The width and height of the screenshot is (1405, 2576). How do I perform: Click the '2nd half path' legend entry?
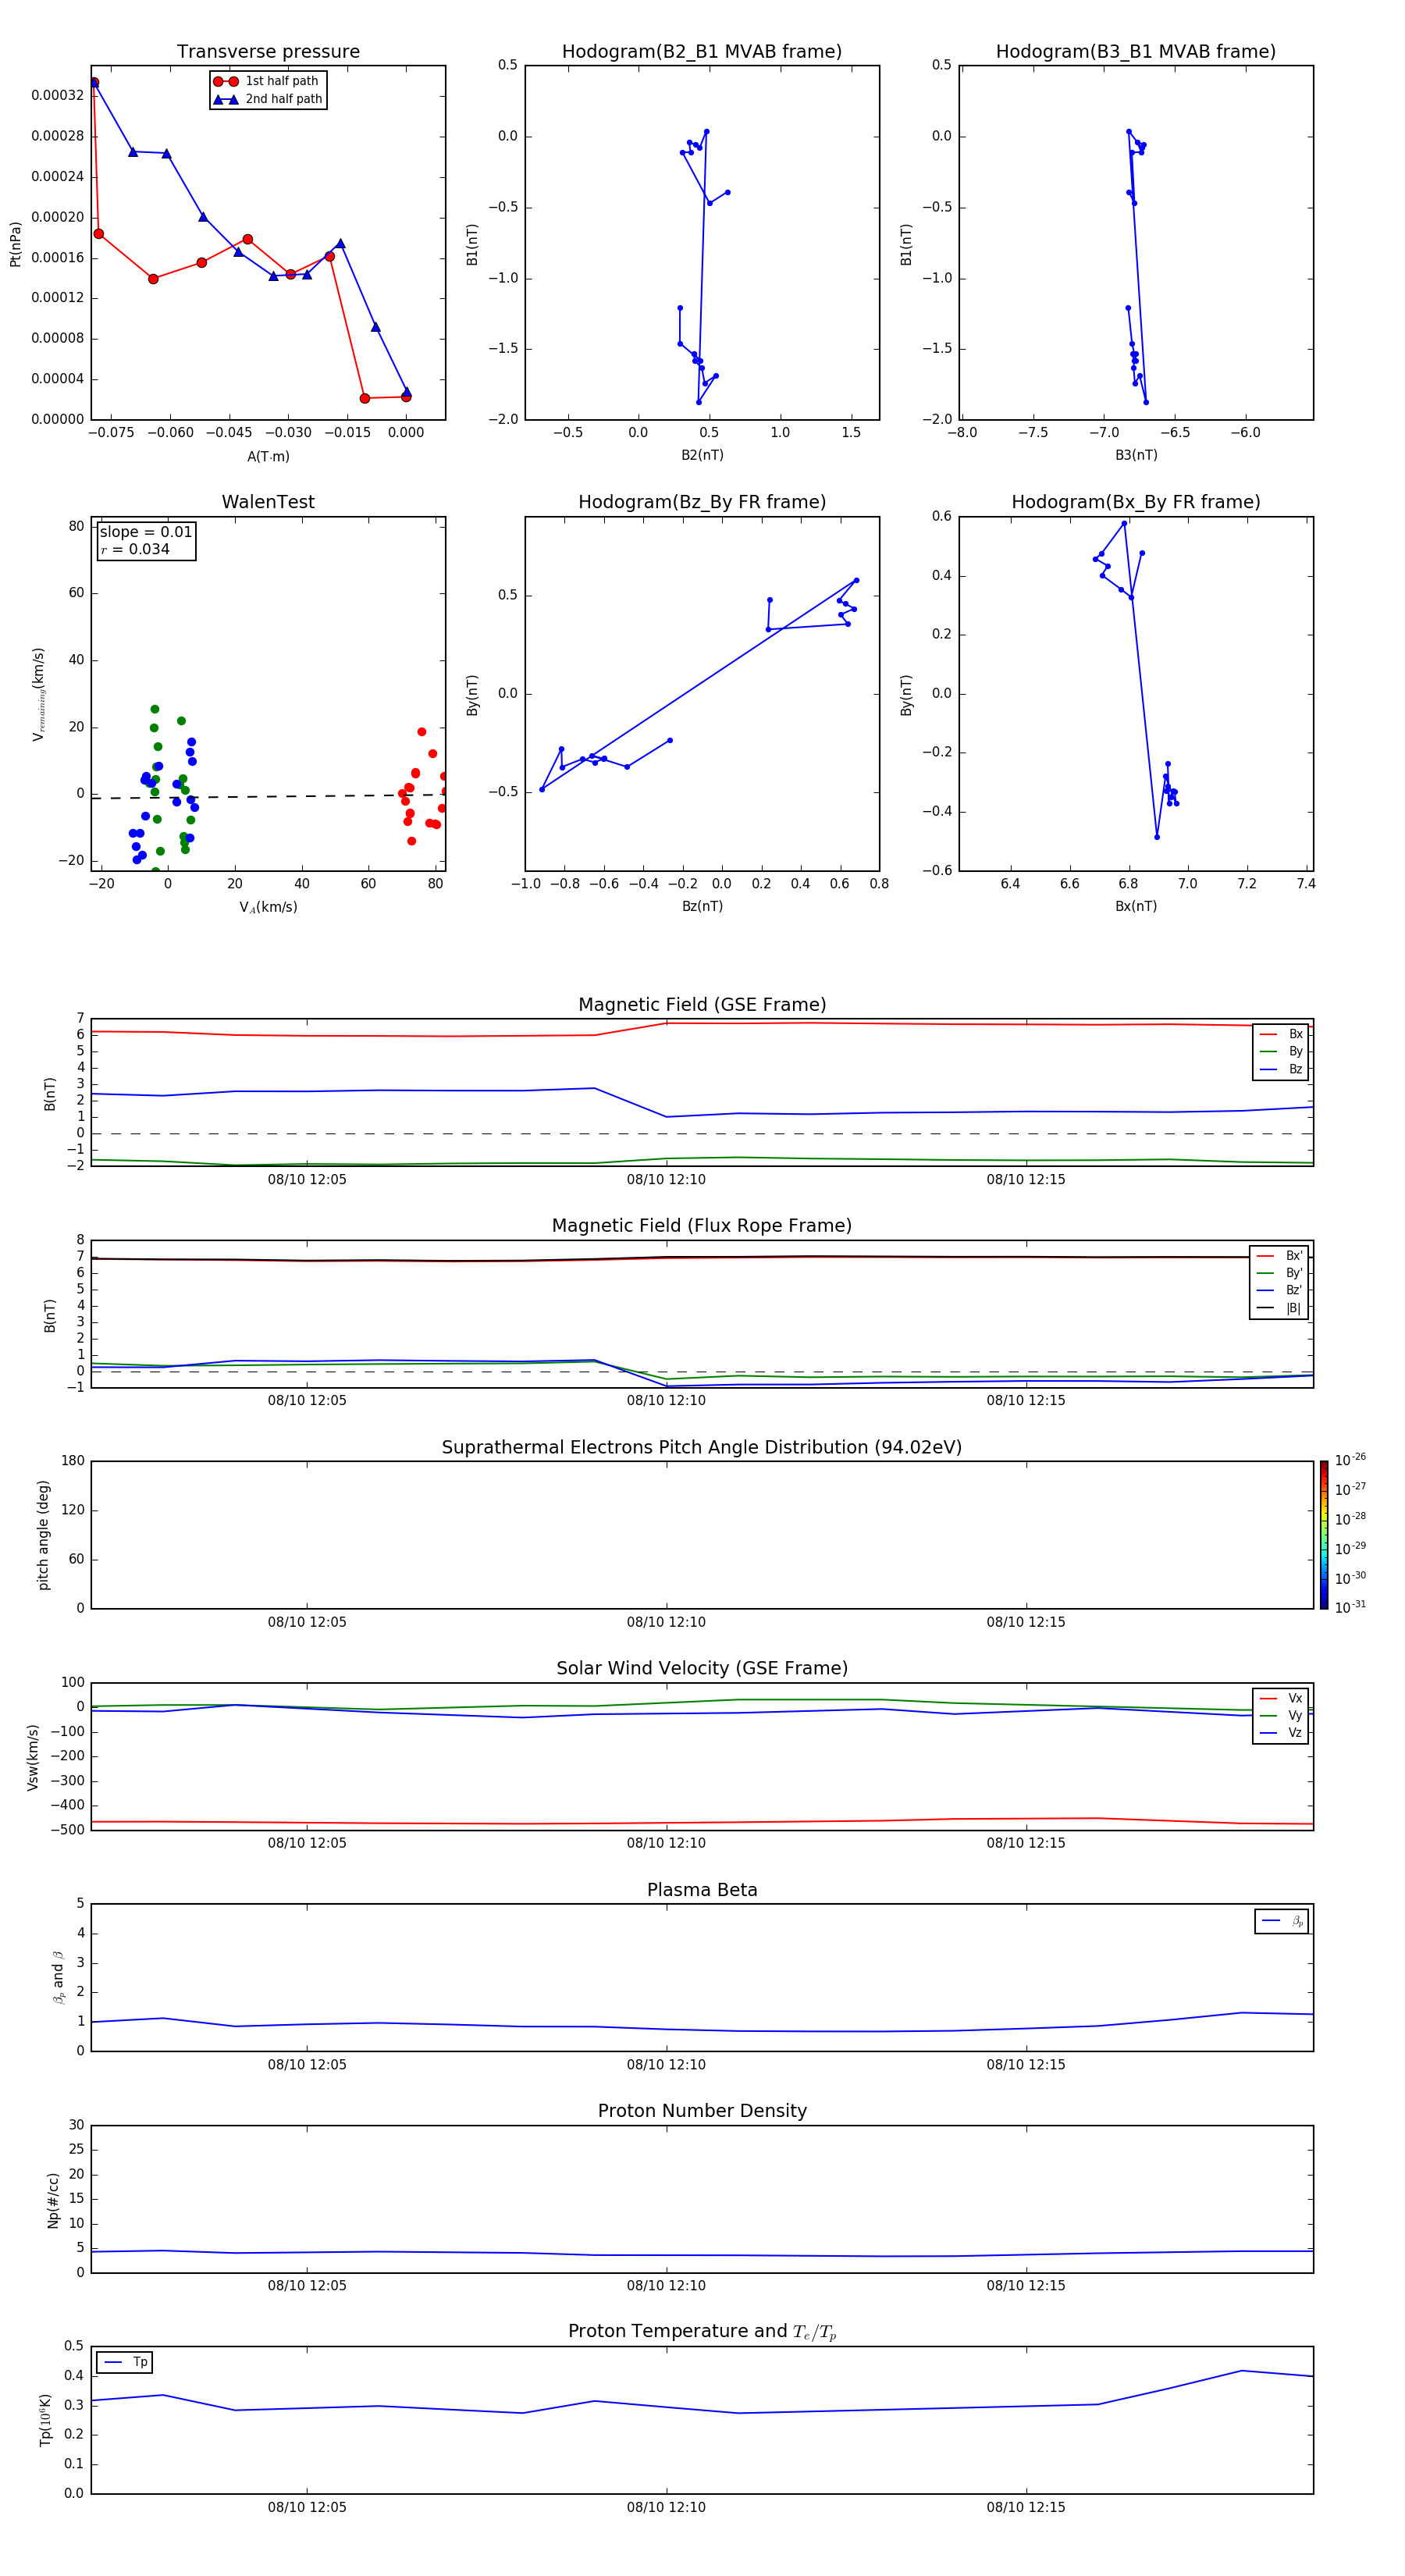point(268,99)
